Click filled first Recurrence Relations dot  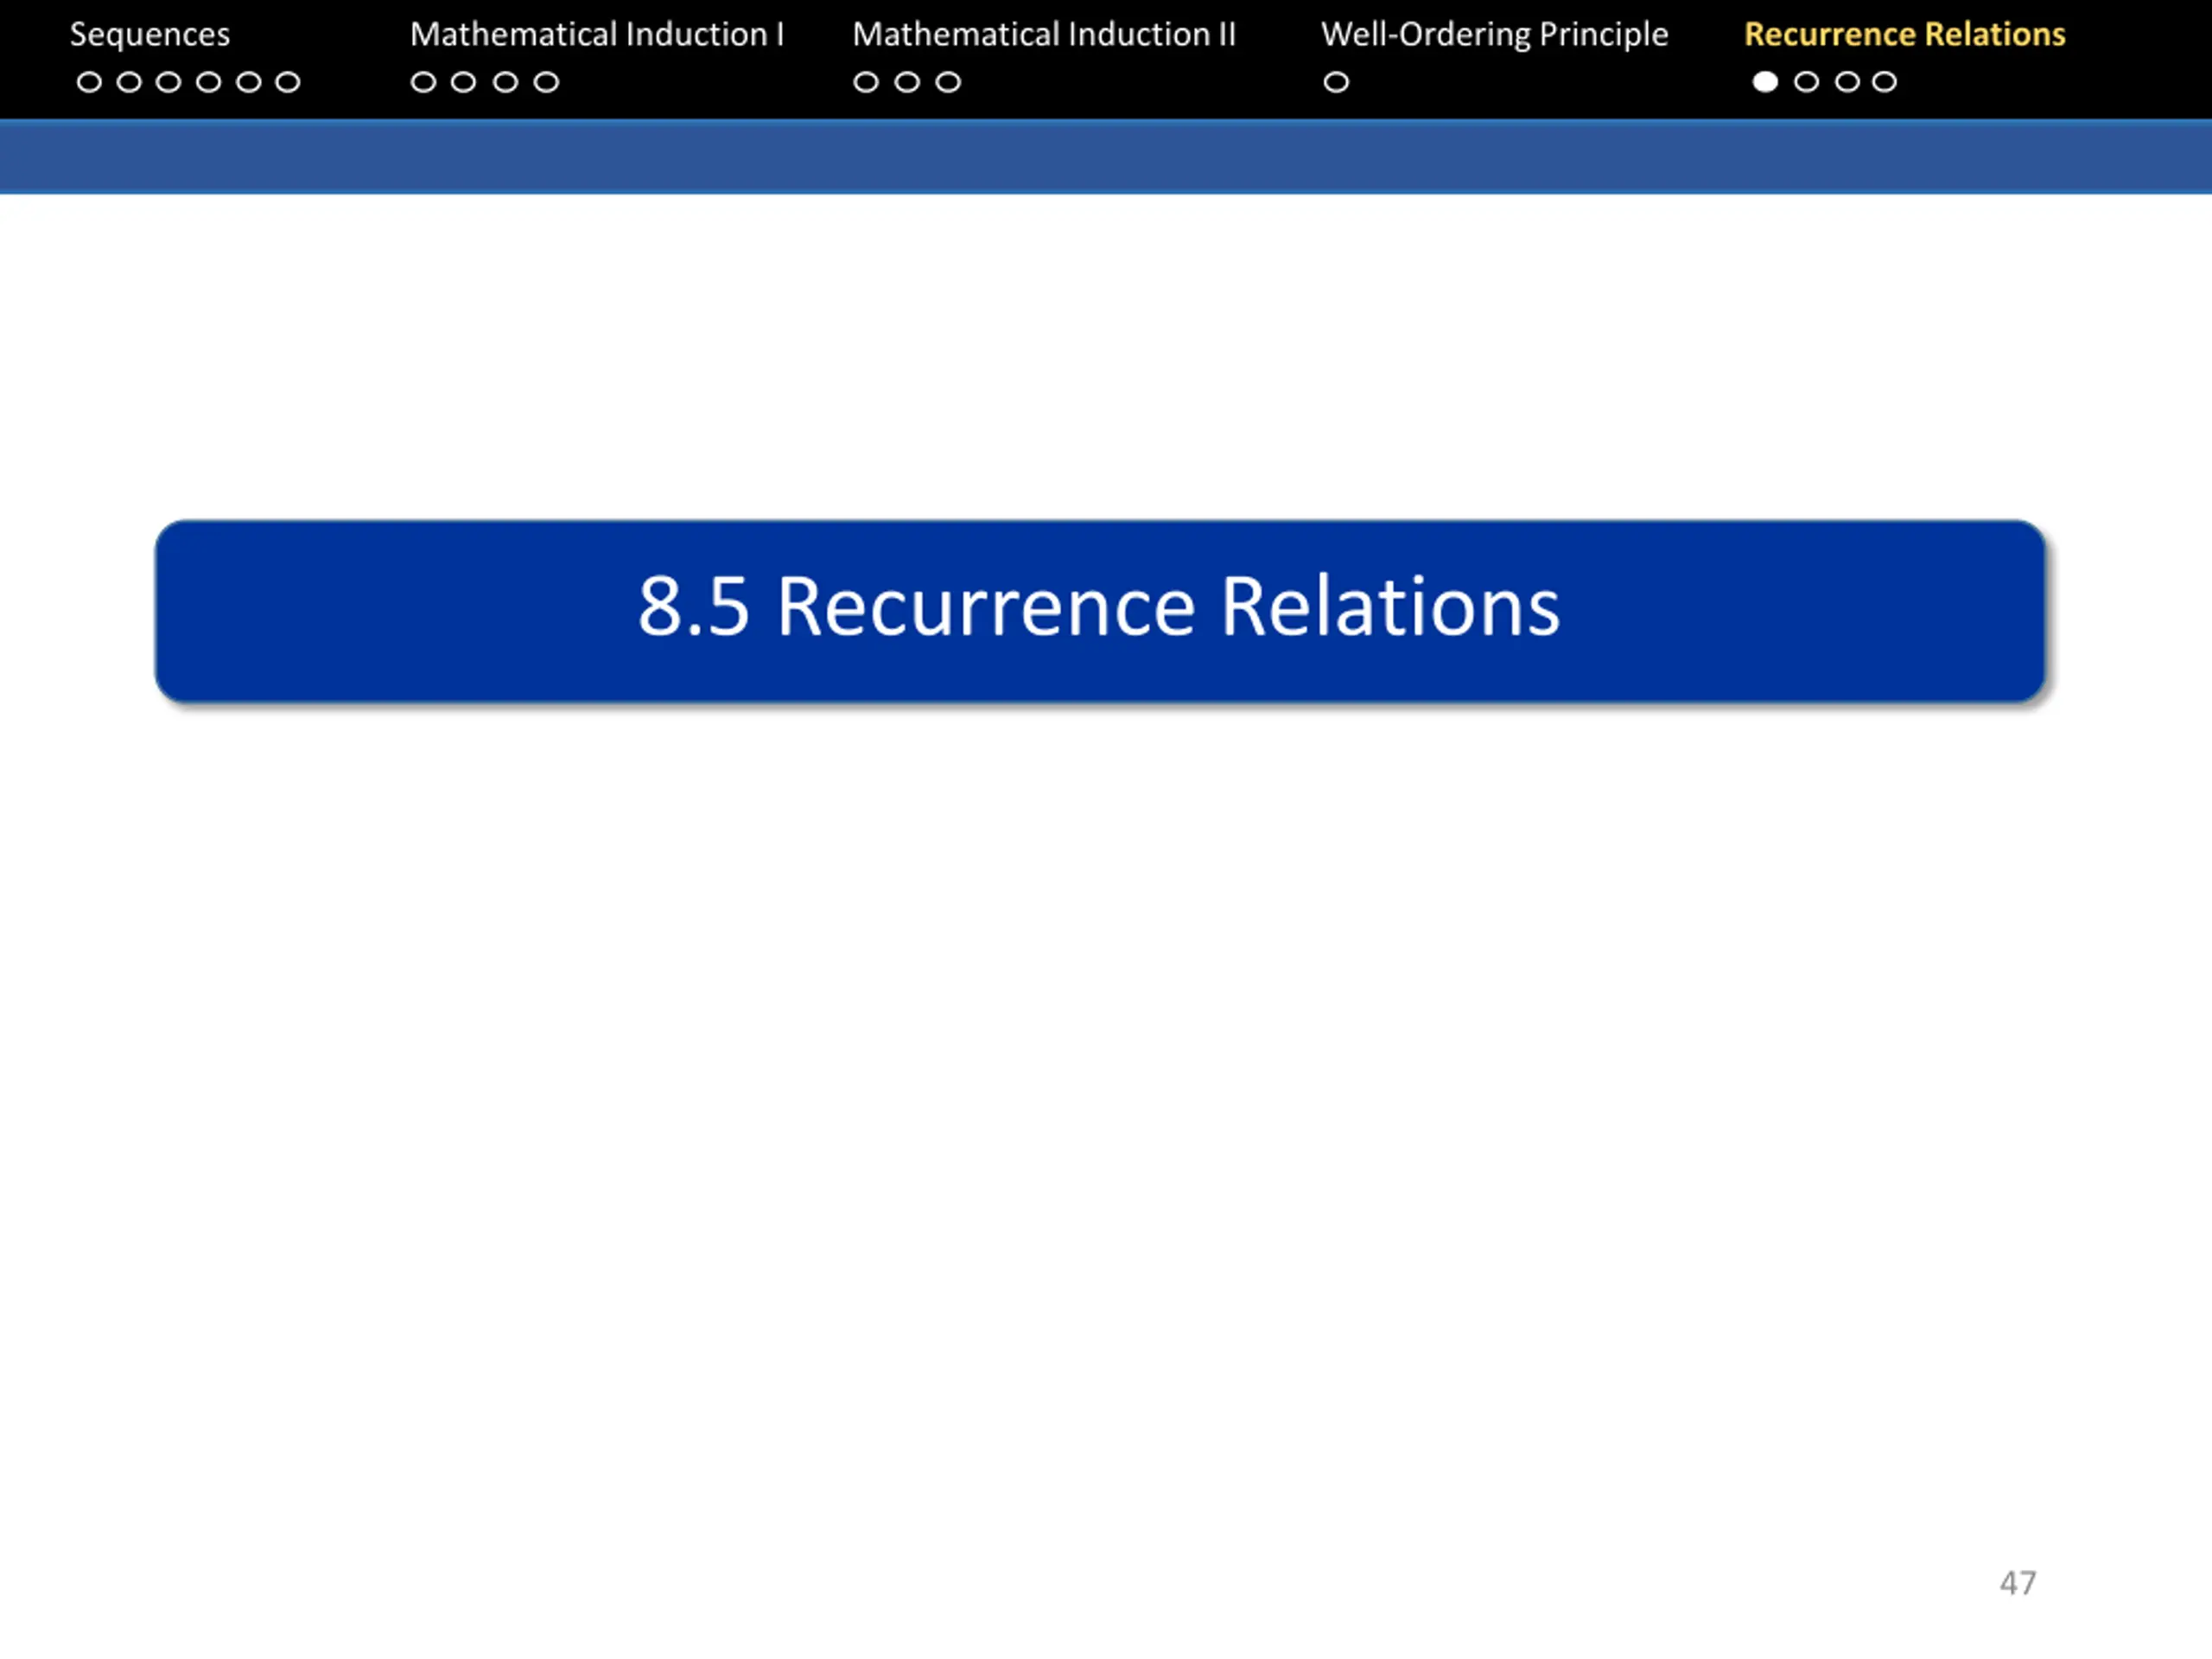(x=1766, y=82)
